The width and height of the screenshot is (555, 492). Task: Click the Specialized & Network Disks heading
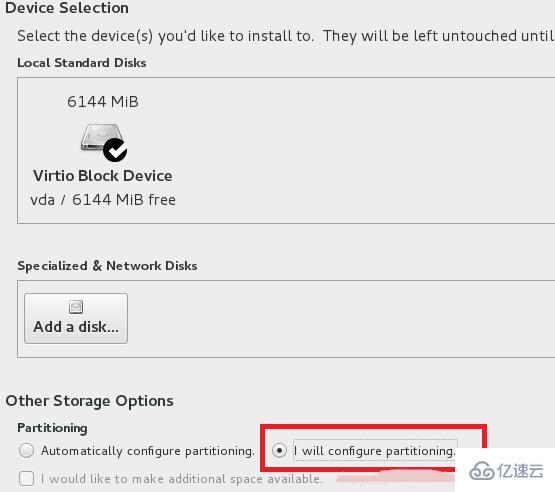(x=107, y=266)
